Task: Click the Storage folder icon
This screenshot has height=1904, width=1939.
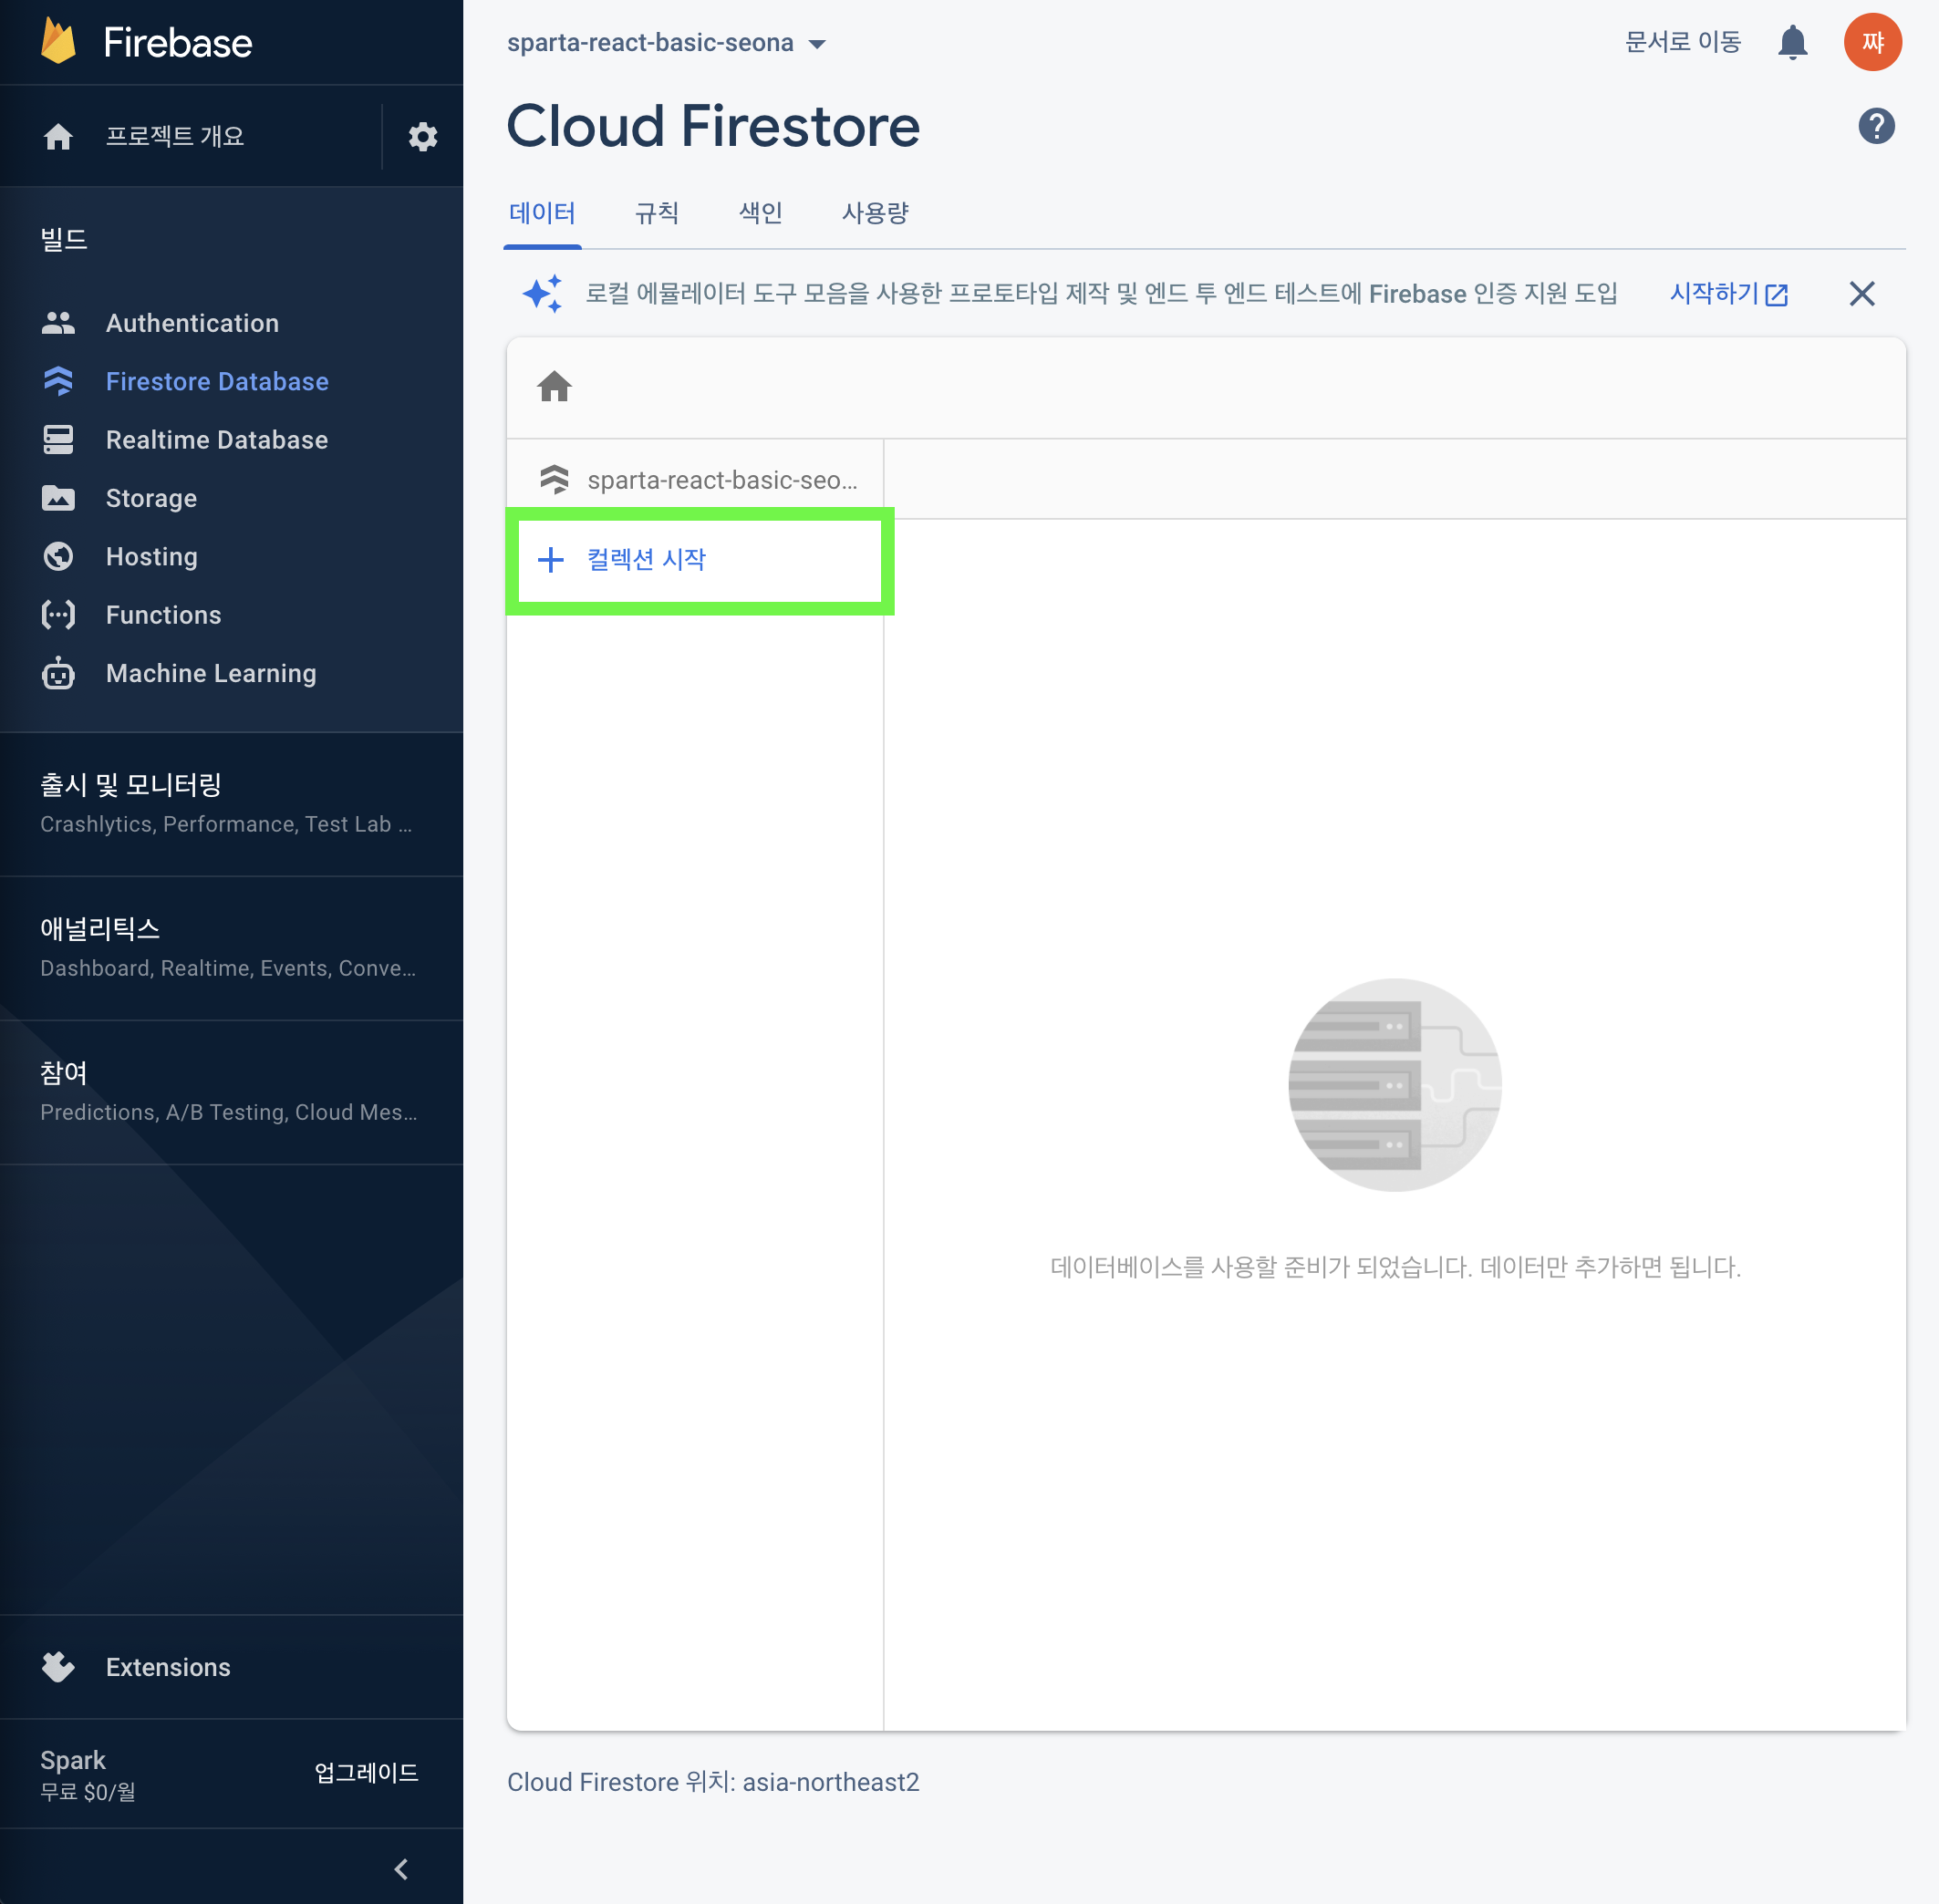Action: (x=58, y=498)
